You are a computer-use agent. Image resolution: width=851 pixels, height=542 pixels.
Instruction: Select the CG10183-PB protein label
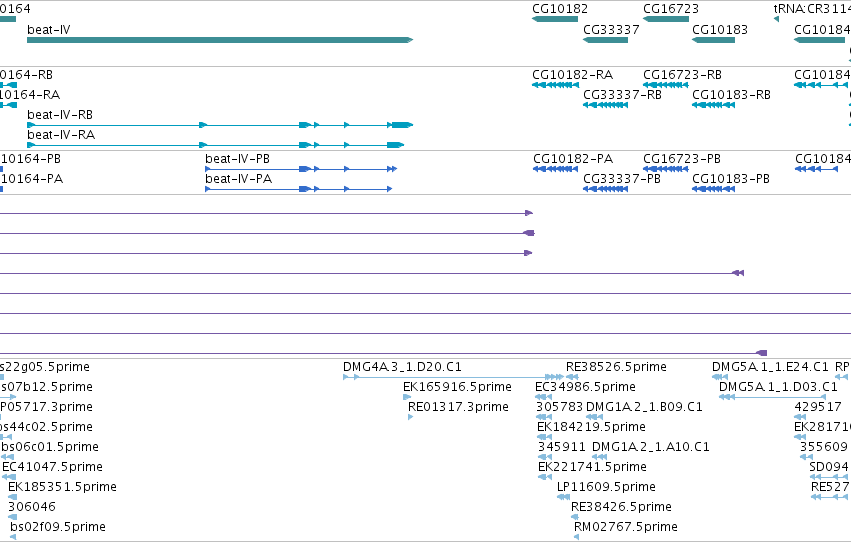click(731, 179)
